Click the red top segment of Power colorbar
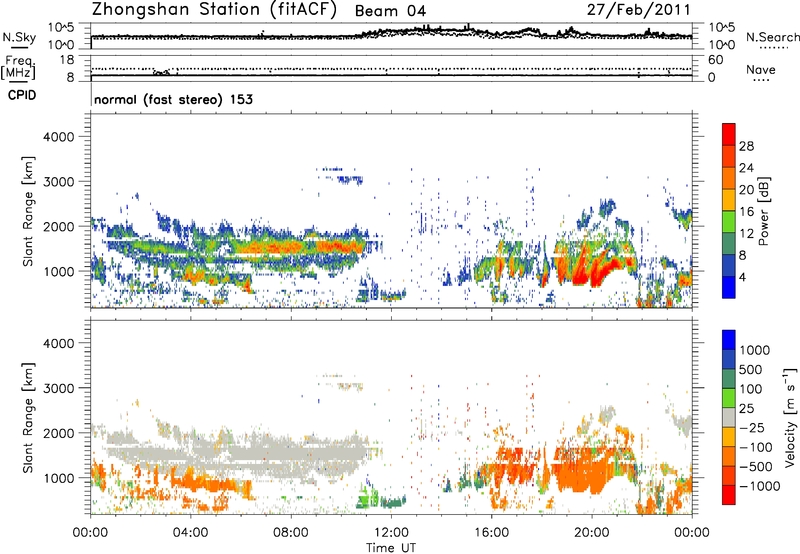 point(729,135)
